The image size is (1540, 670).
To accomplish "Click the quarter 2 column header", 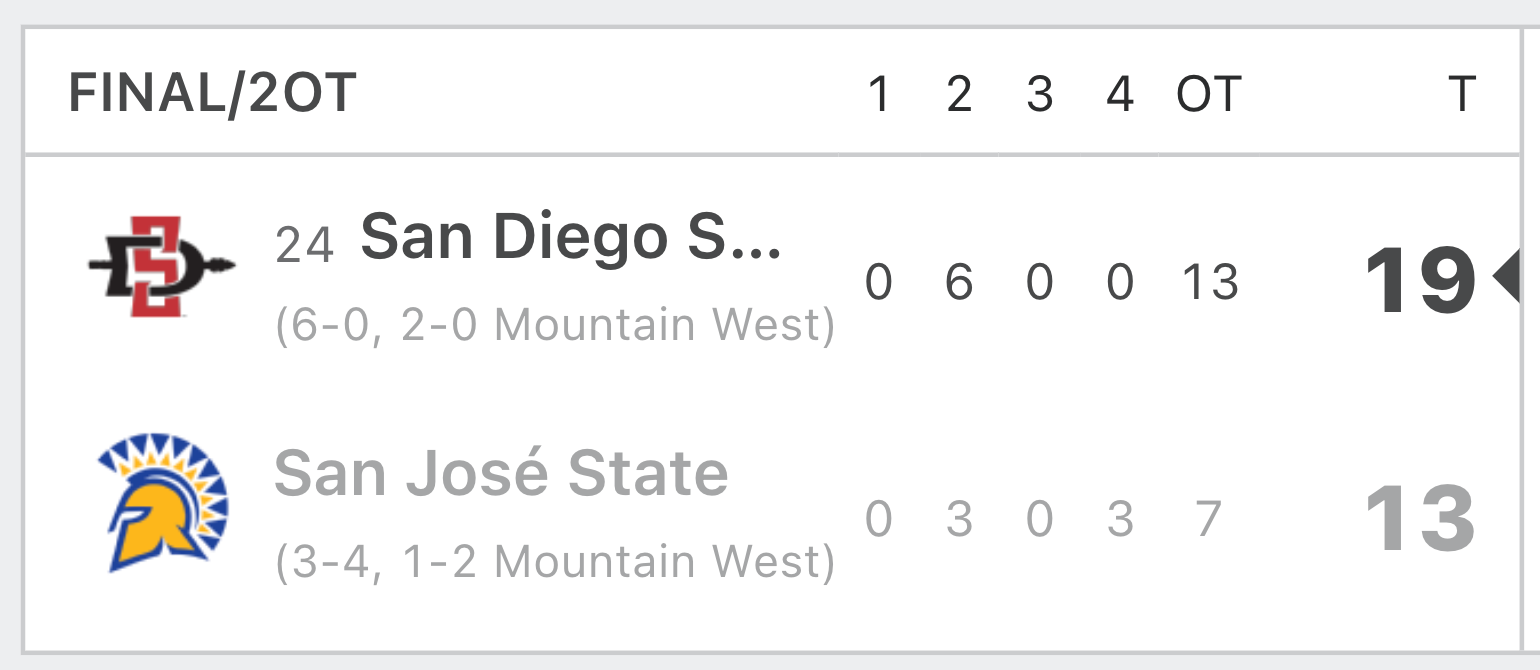I will (x=959, y=94).
